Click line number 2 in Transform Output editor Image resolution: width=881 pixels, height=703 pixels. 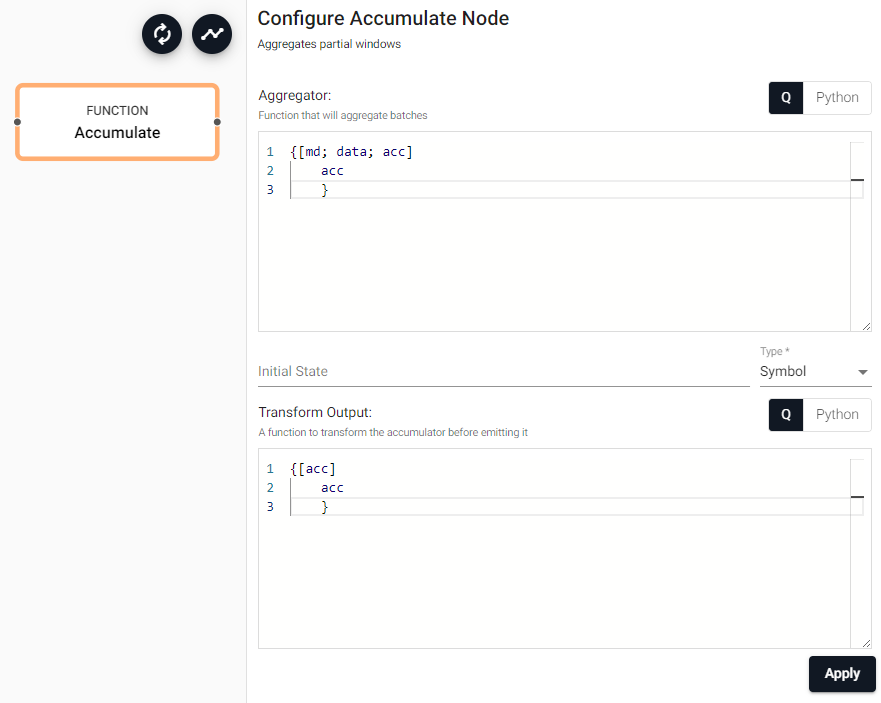pos(270,488)
